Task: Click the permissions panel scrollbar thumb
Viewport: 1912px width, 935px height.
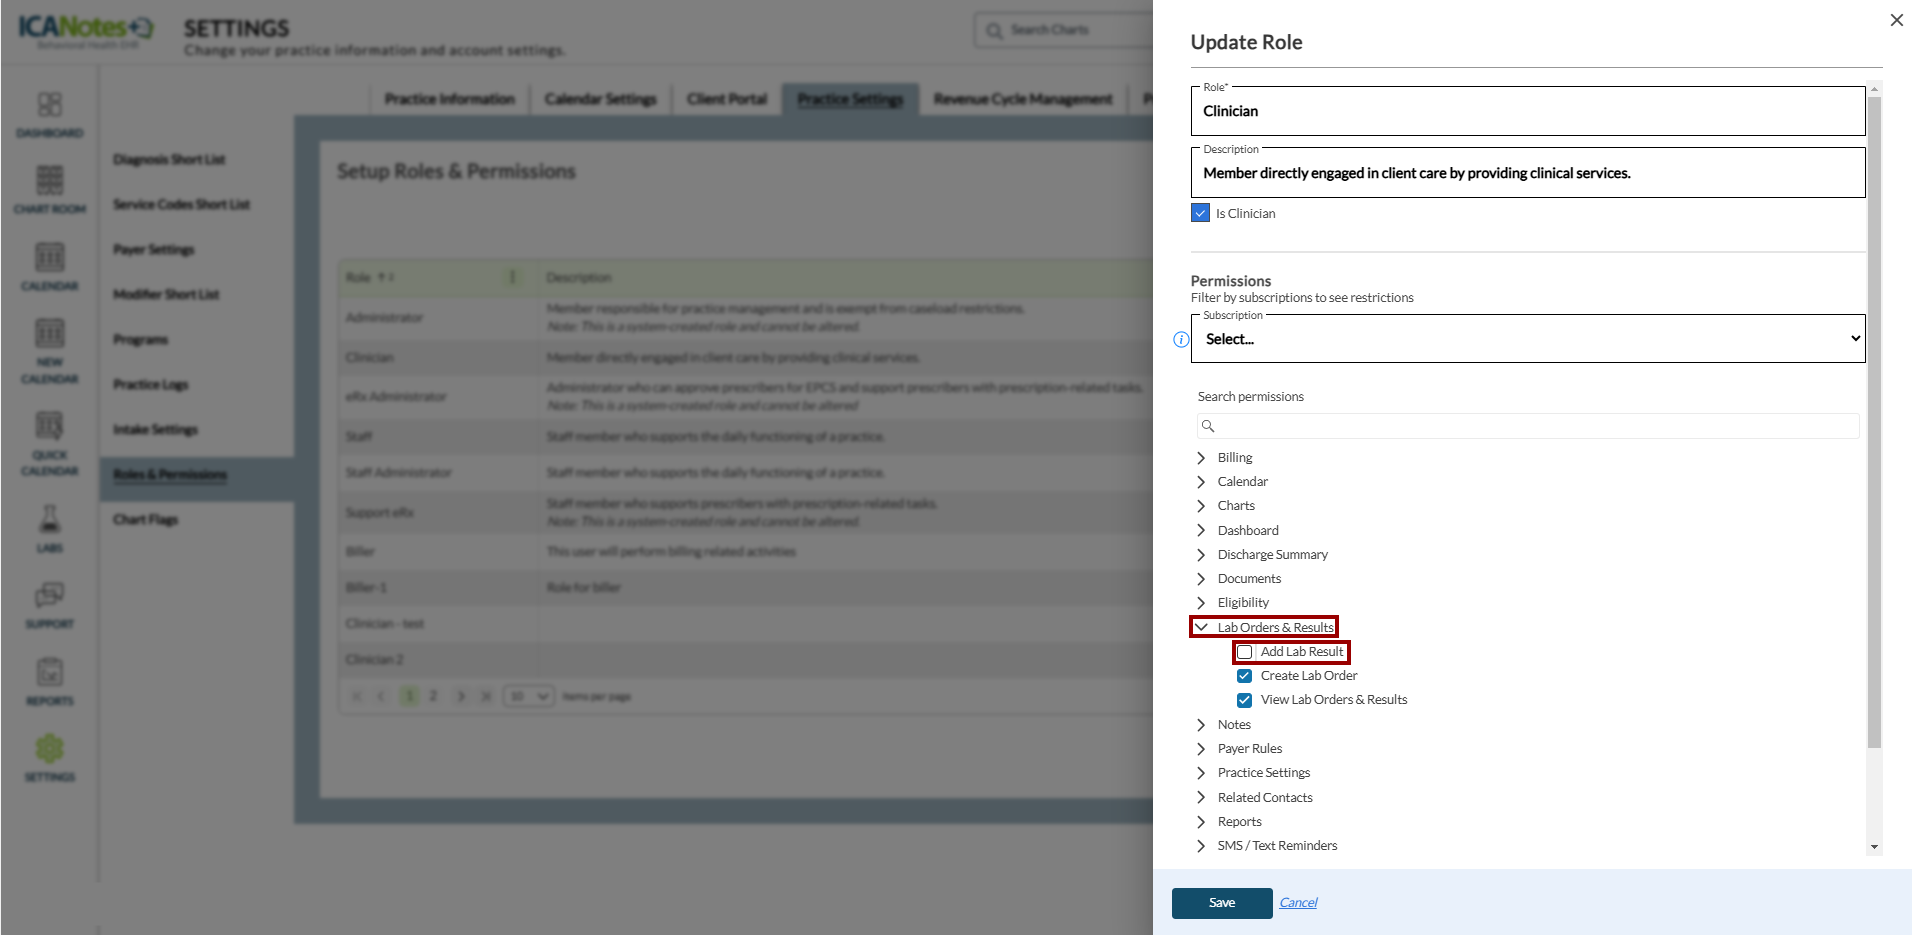Action: pos(1875,422)
